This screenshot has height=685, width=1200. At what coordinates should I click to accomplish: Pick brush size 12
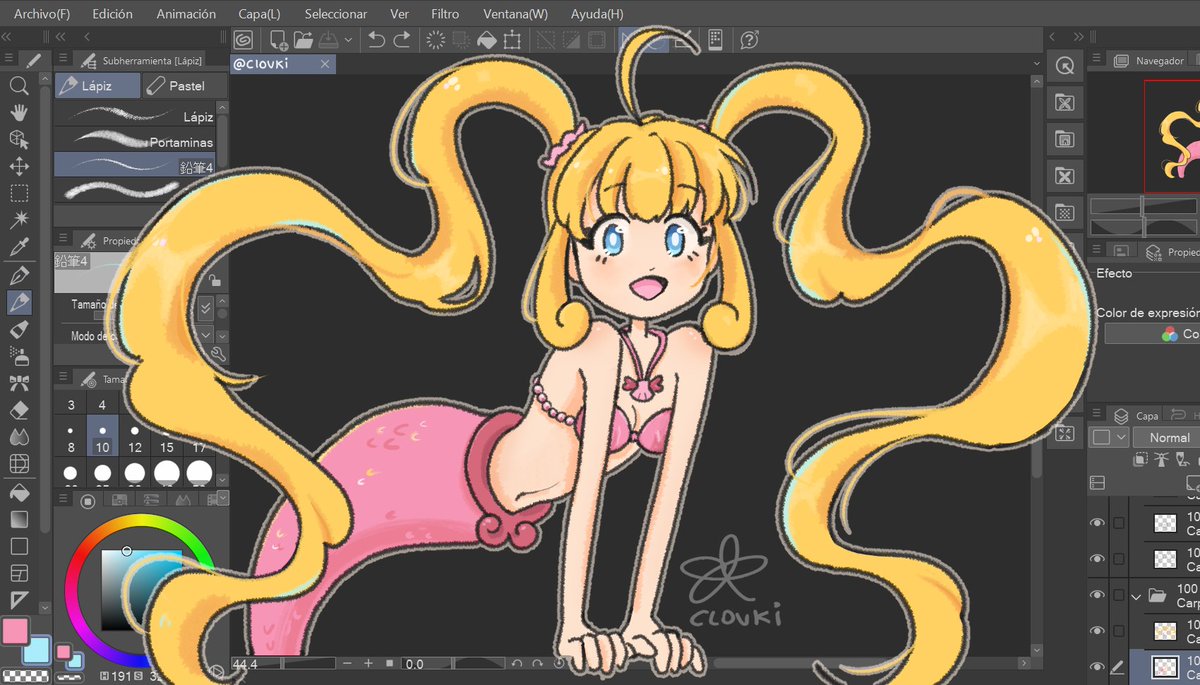click(135, 438)
